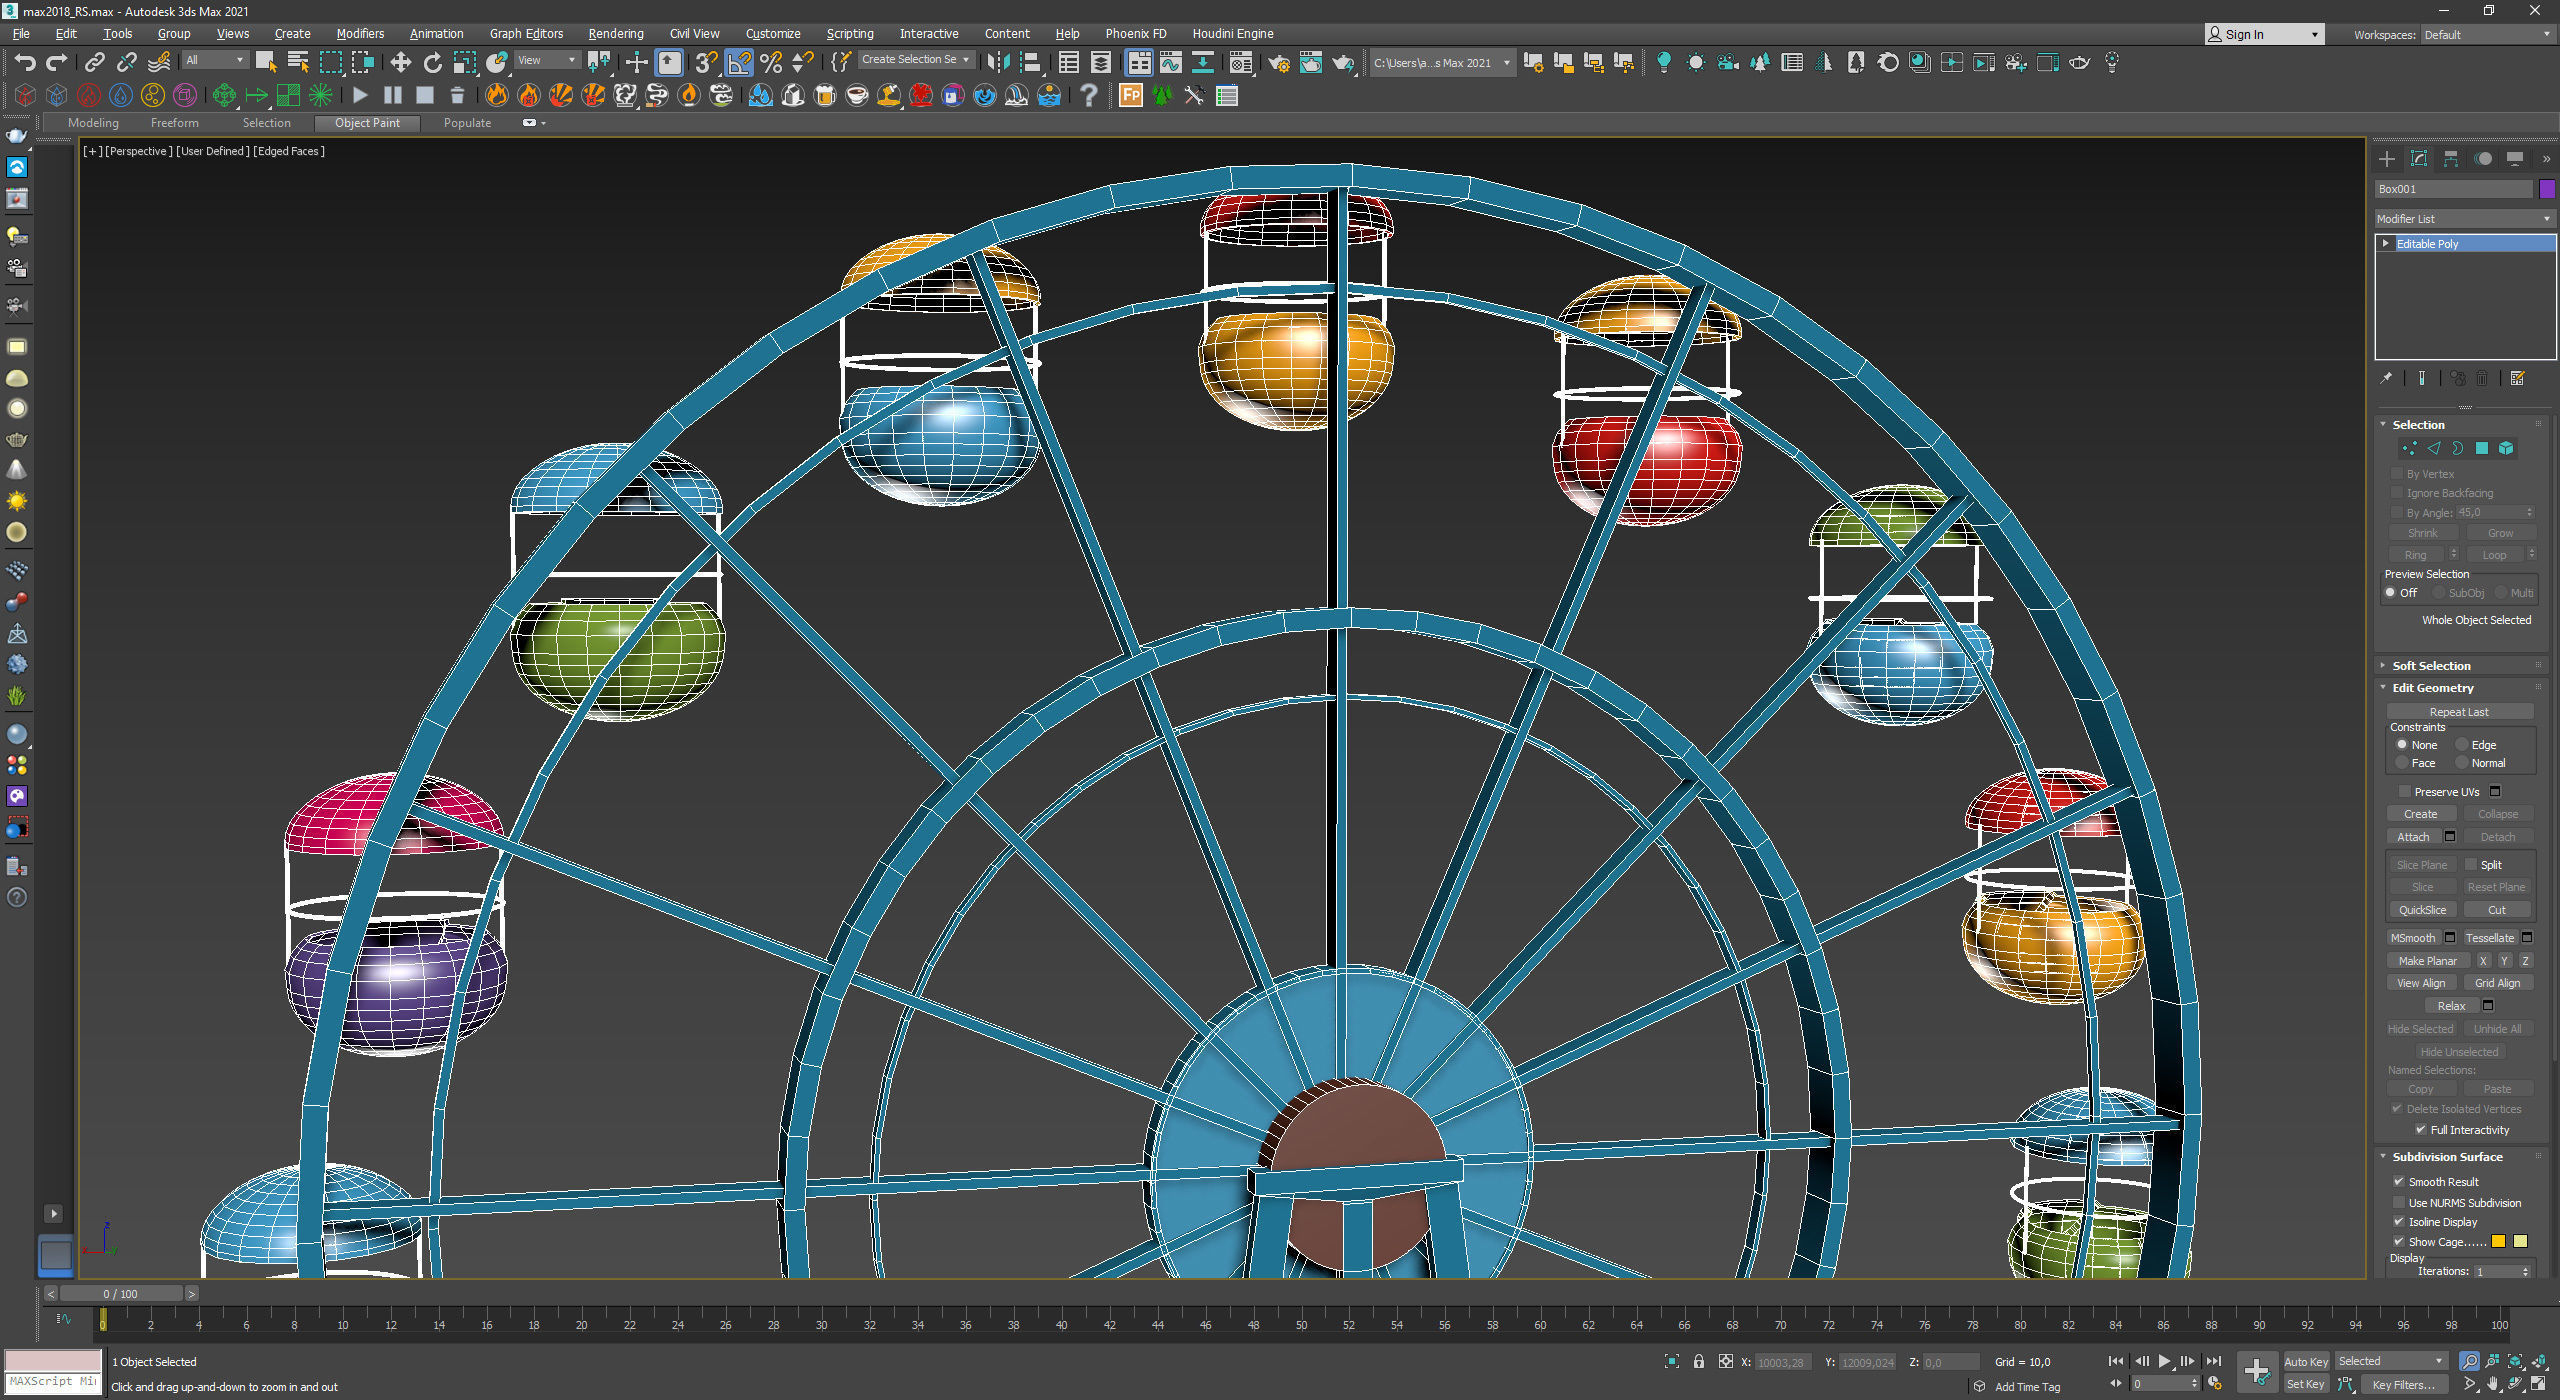The width and height of the screenshot is (2560, 1400).
Task: Click the Box001 object color swatch
Action: point(2547,189)
